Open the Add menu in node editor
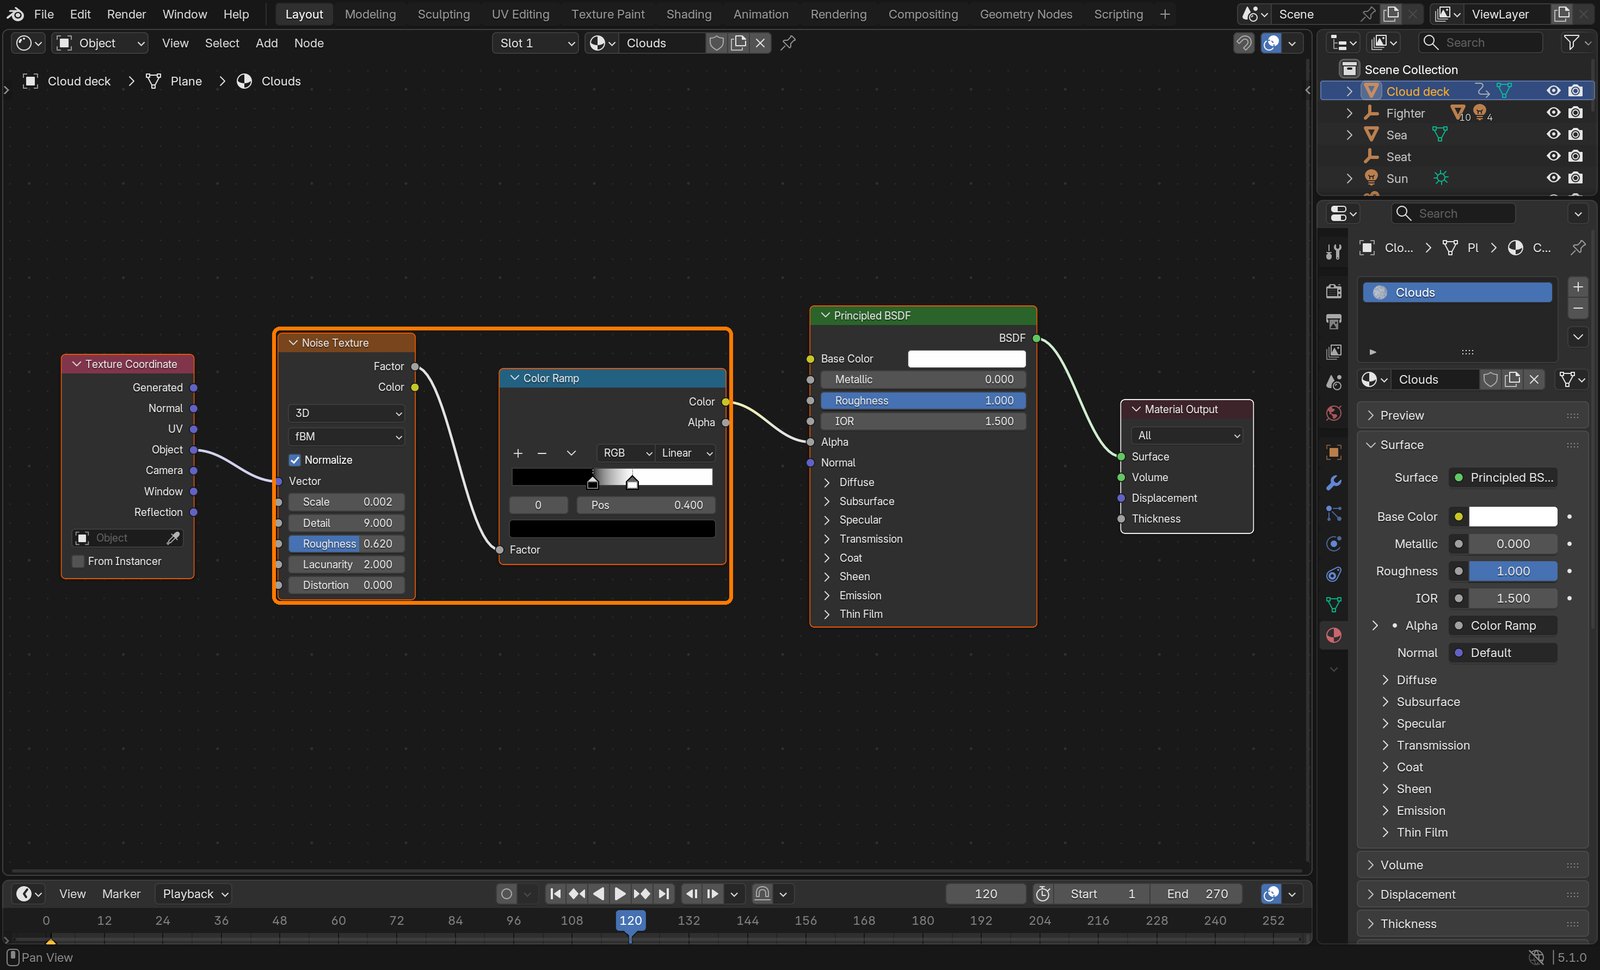1600x970 pixels. [267, 43]
